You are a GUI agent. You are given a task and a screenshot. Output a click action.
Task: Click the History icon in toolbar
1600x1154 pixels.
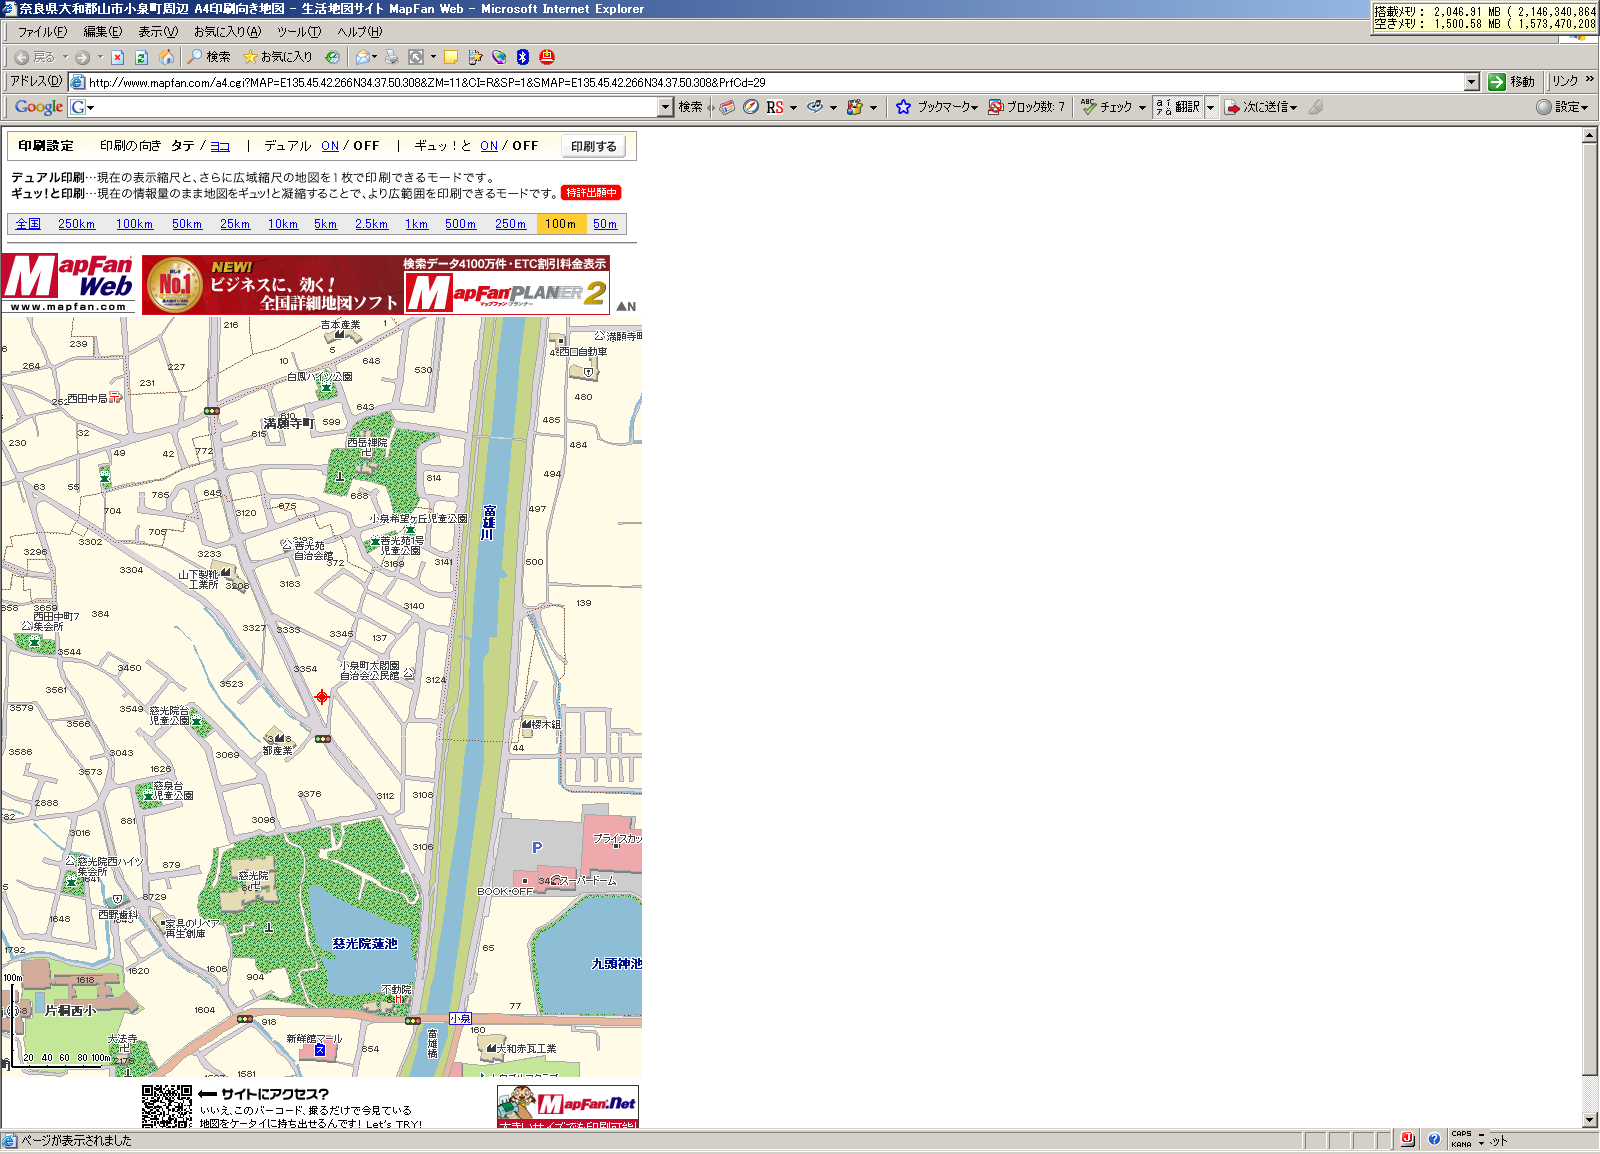click(x=332, y=57)
